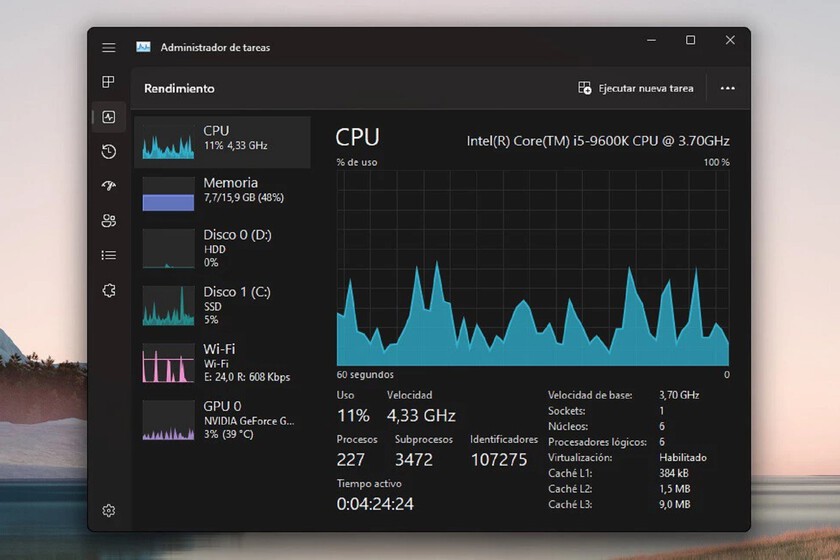Image resolution: width=840 pixels, height=560 pixels.
Task: Click the Wi-Fi pink mini graph thumbnail
Action: click(168, 364)
